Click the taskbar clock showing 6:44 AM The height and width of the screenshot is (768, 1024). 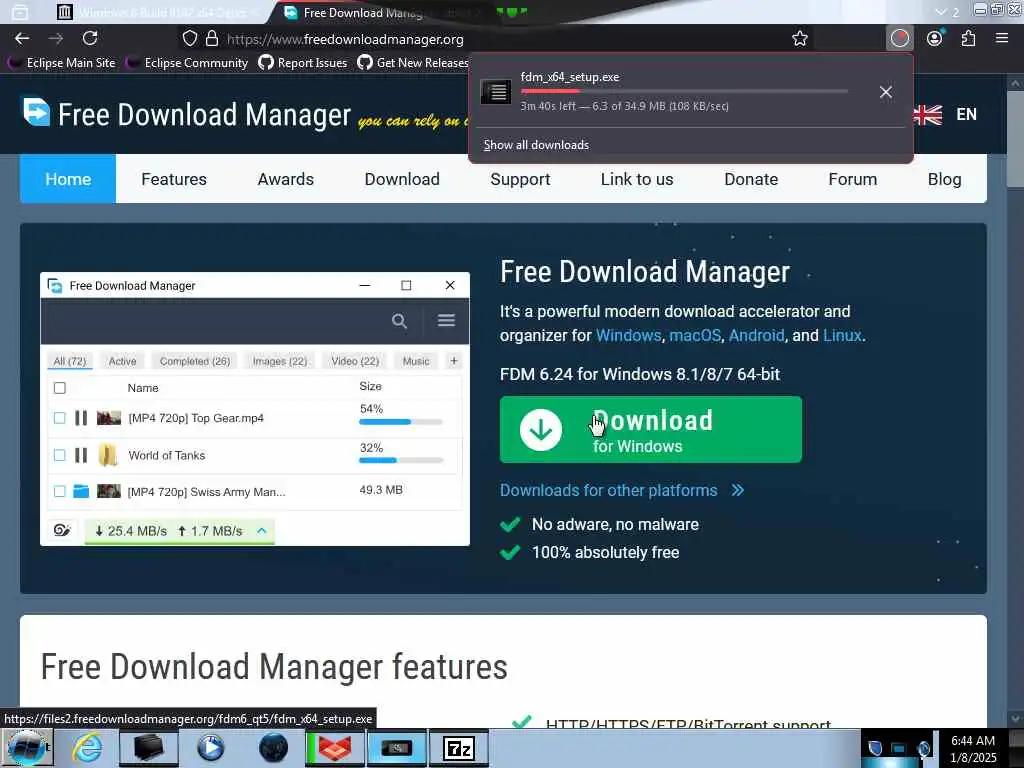973,748
